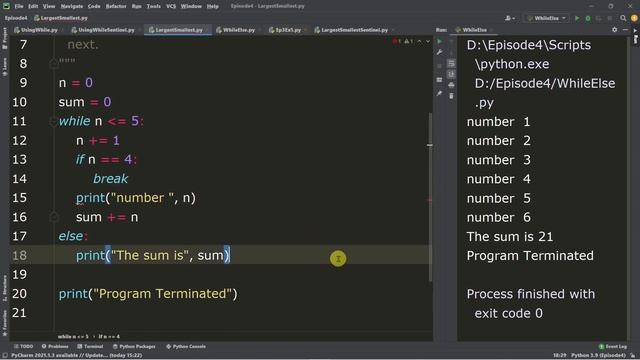Open the user account icon dropdown
640x360 pixels.
pos(510,18)
